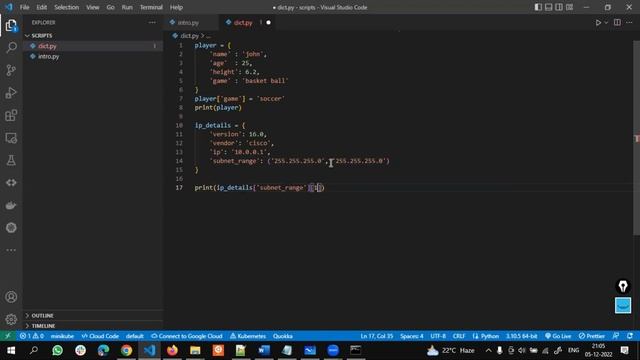
Task: Toggle secondary side bar layout icon
Action: 559,7
